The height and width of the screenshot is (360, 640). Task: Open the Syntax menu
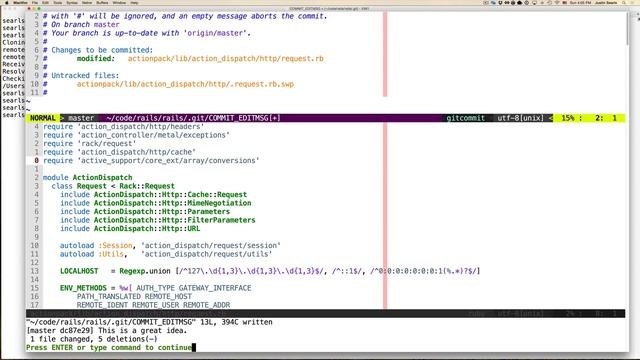pyautogui.click(x=72, y=2)
